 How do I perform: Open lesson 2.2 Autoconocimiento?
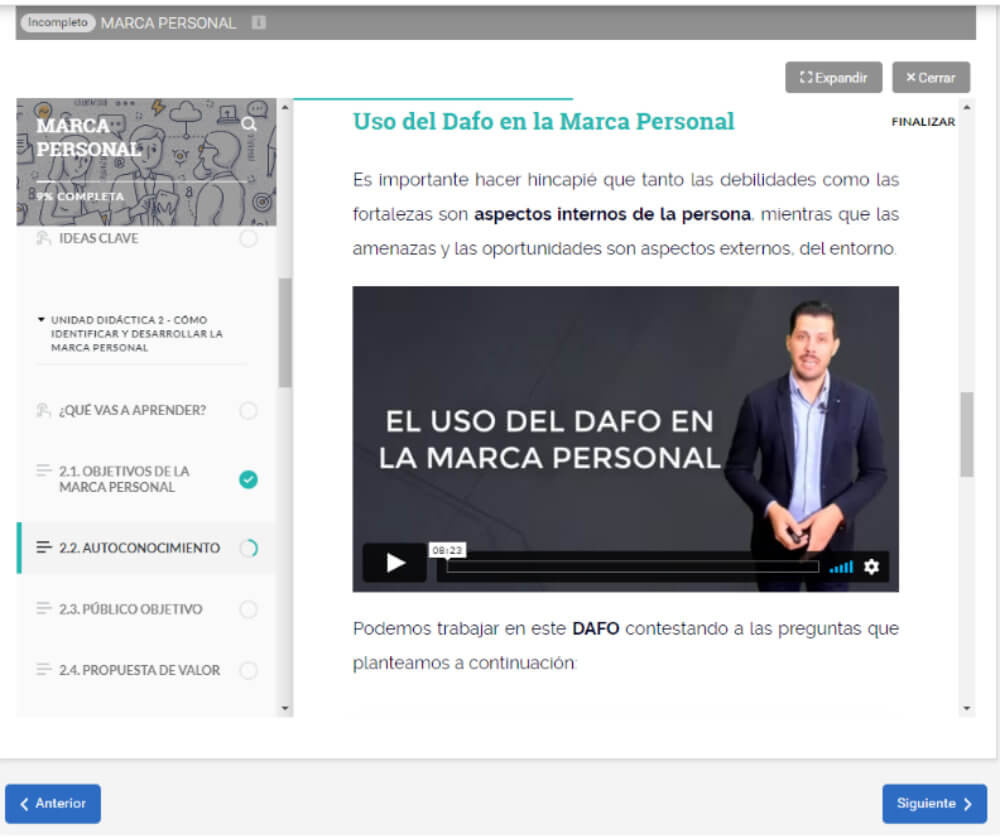tap(139, 548)
